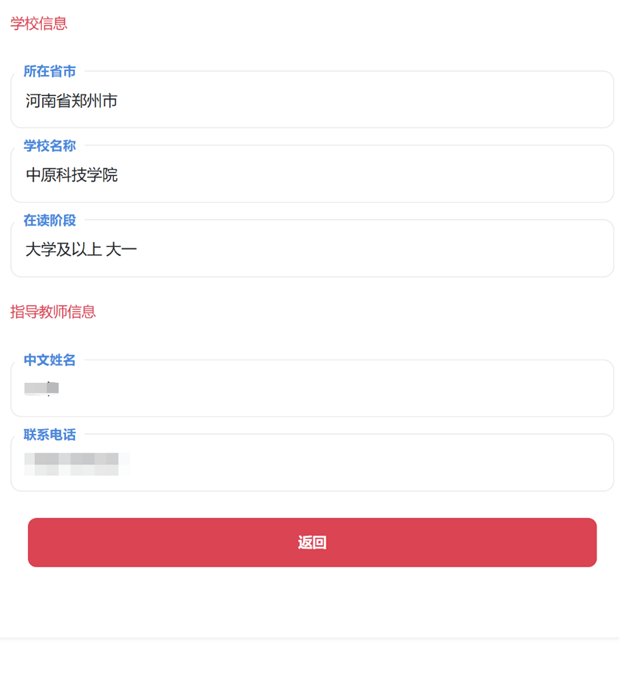Screen dimensions: 619x683
Task: Click the 指导教师信息 section heading
Action: click(53, 311)
